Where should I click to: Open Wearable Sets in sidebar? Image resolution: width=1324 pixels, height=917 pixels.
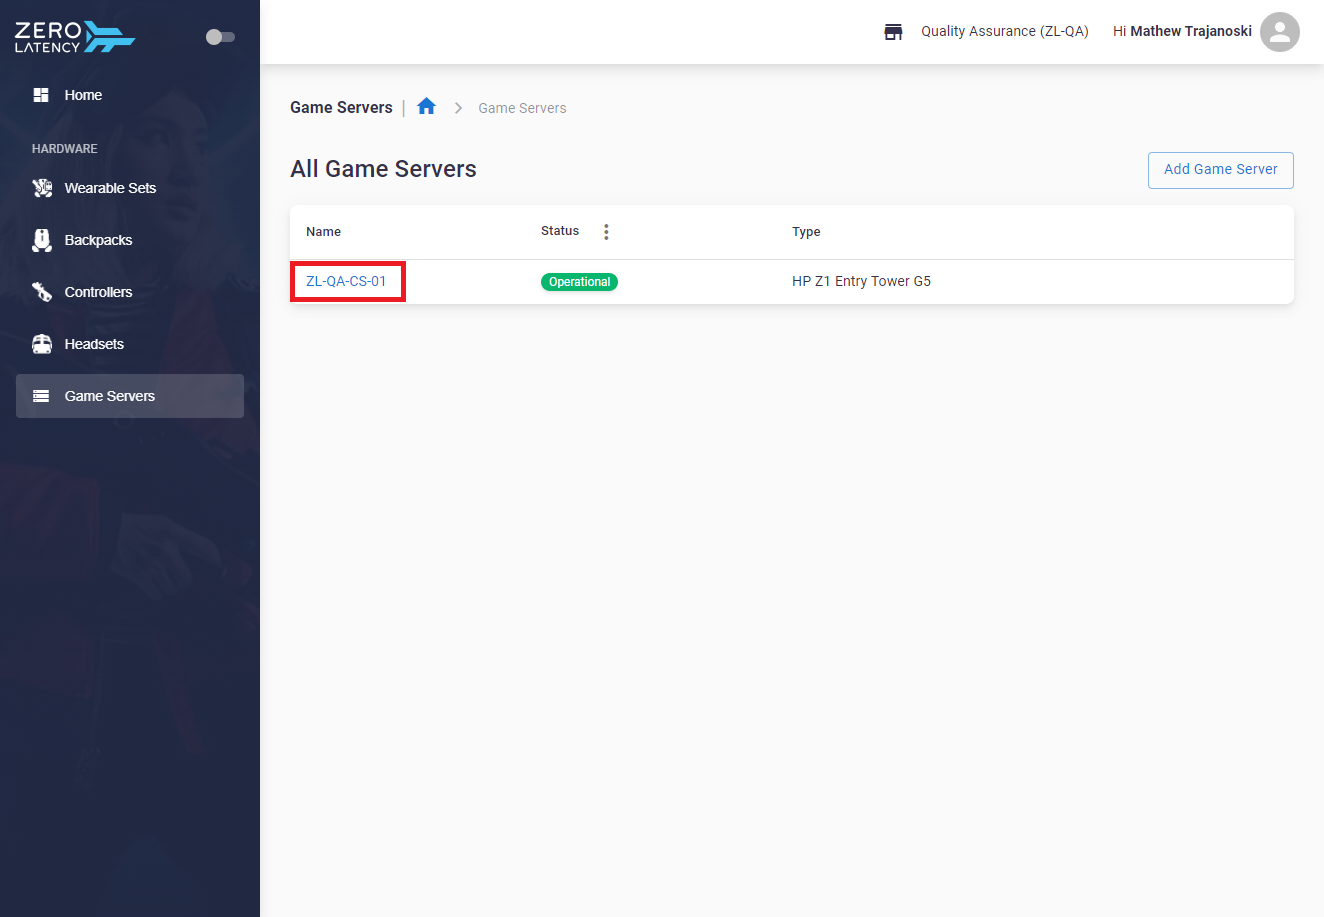tap(130, 188)
